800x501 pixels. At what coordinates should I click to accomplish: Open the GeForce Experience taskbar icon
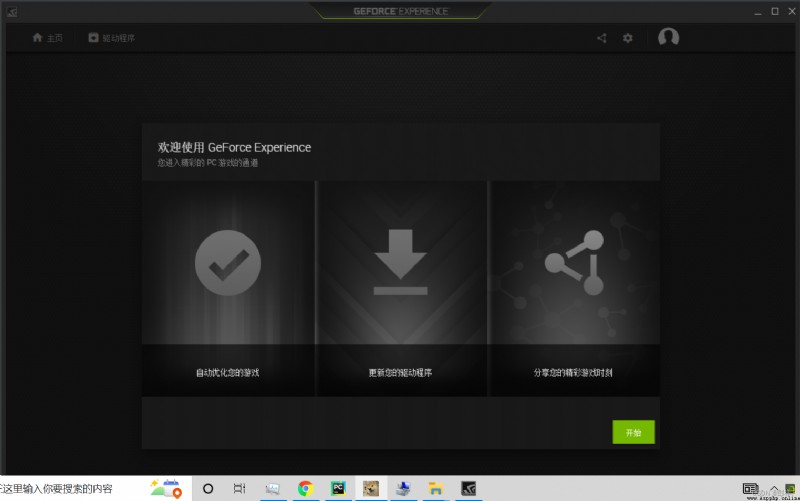468,489
